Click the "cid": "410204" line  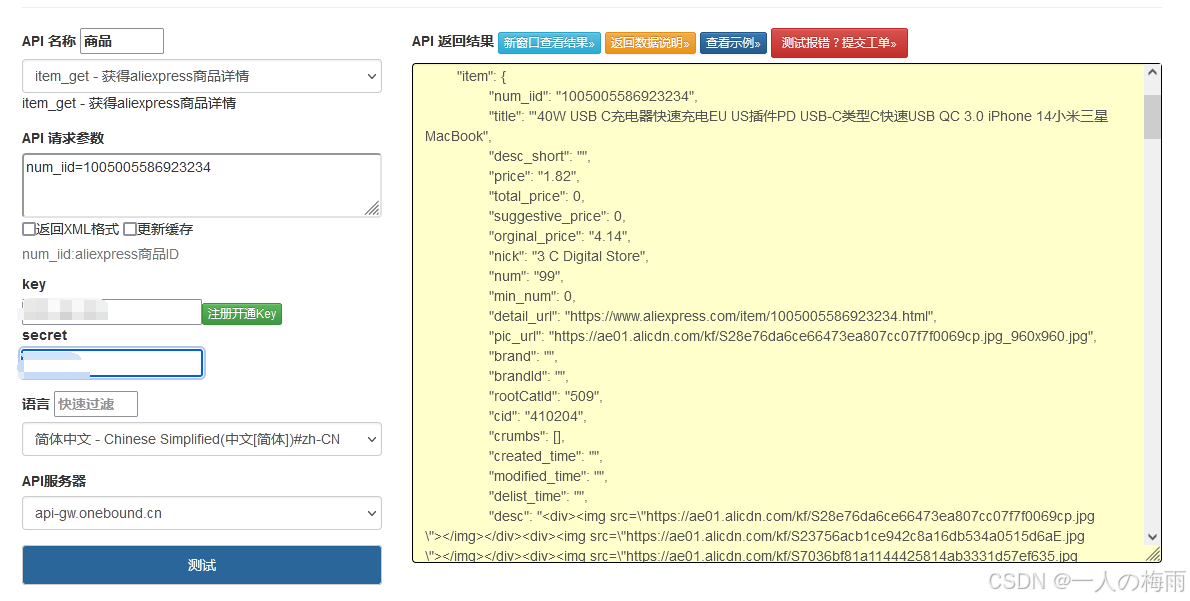tap(537, 416)
